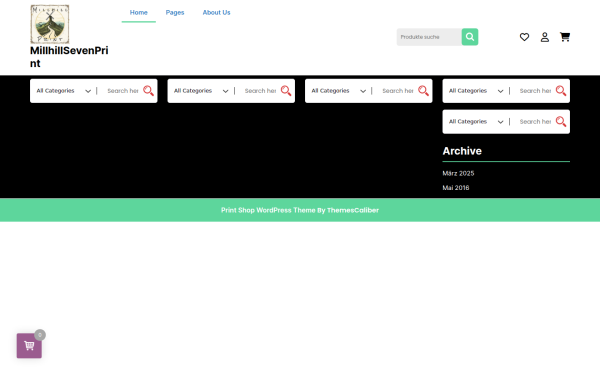Go to the Home menu item
The image size is (600, 375).
(139, 12)
